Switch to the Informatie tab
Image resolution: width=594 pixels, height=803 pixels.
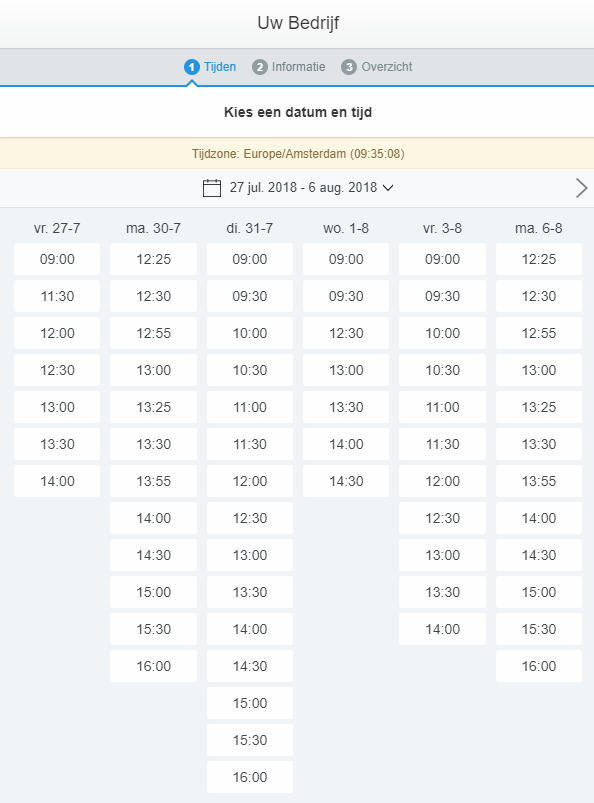coord(298,67)
